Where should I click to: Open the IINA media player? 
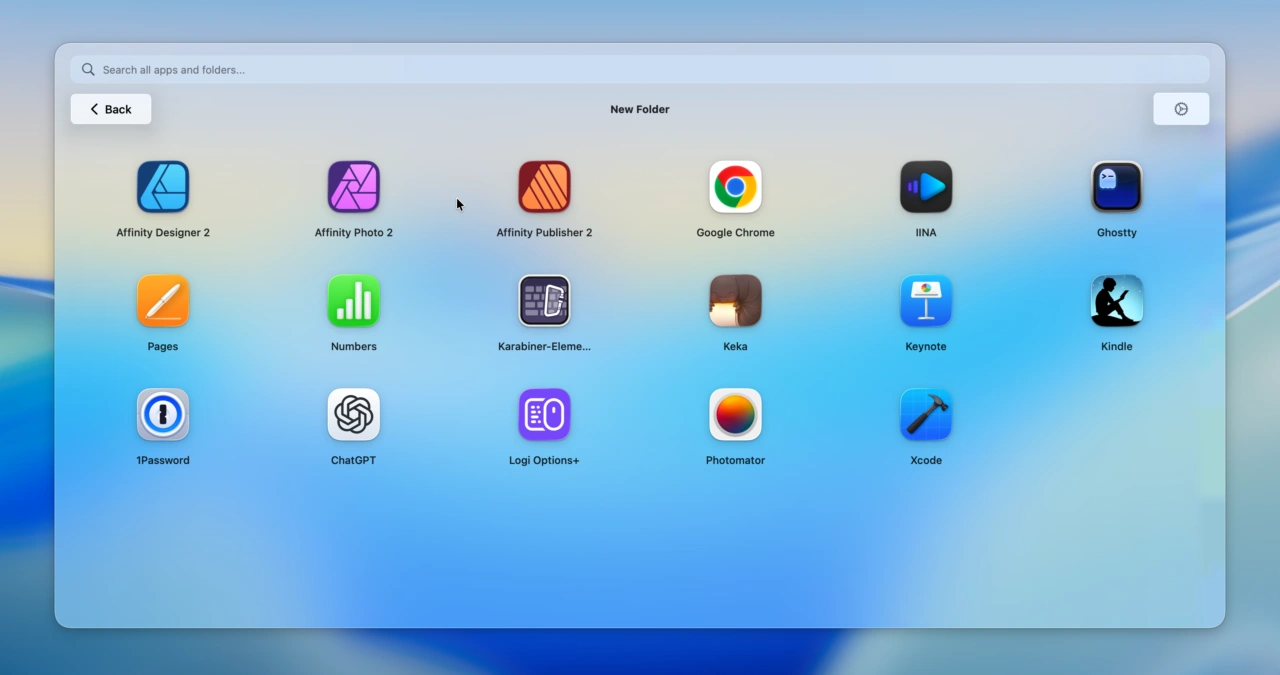click(926, 187)
